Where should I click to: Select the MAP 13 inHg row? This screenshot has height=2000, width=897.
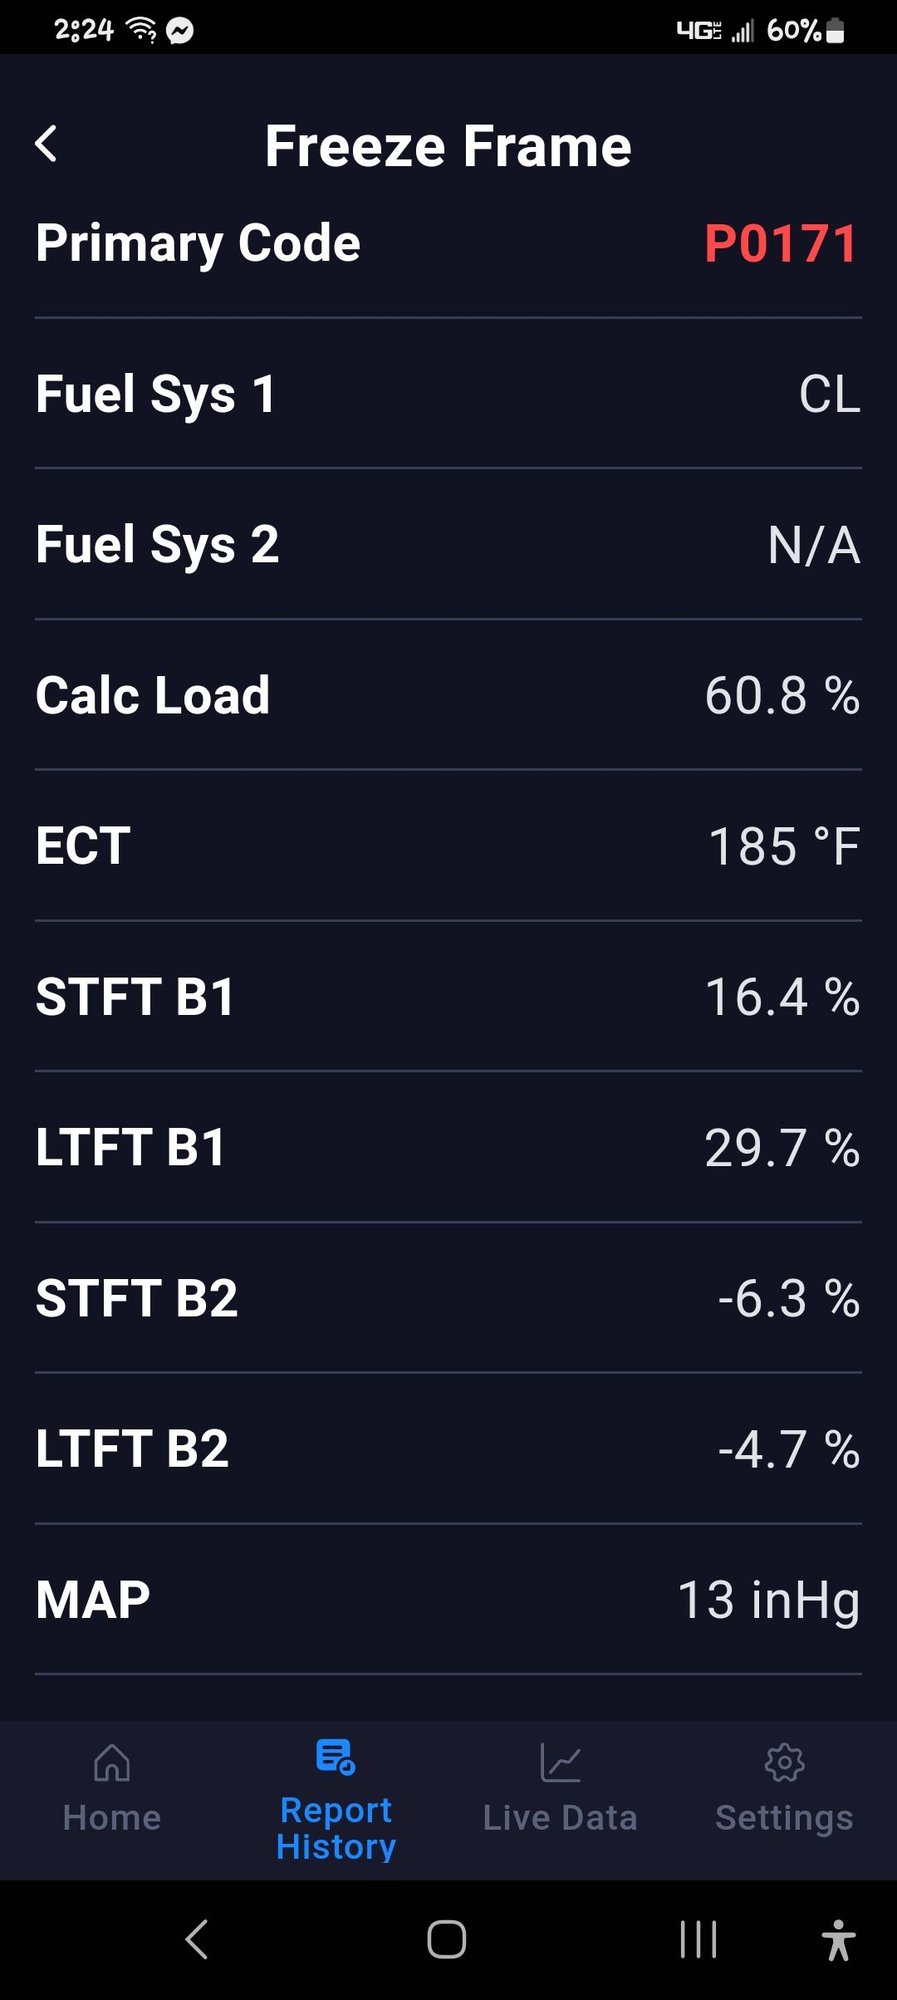pos(448,1600)
